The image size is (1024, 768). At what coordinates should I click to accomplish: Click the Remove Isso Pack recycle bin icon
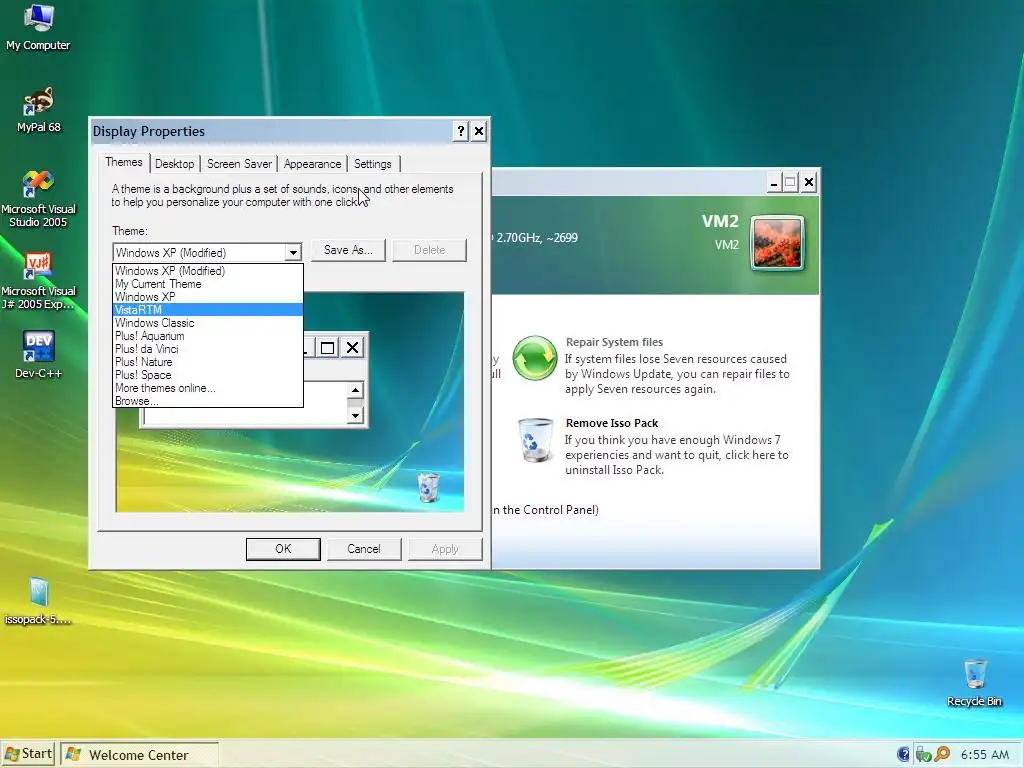536,440
